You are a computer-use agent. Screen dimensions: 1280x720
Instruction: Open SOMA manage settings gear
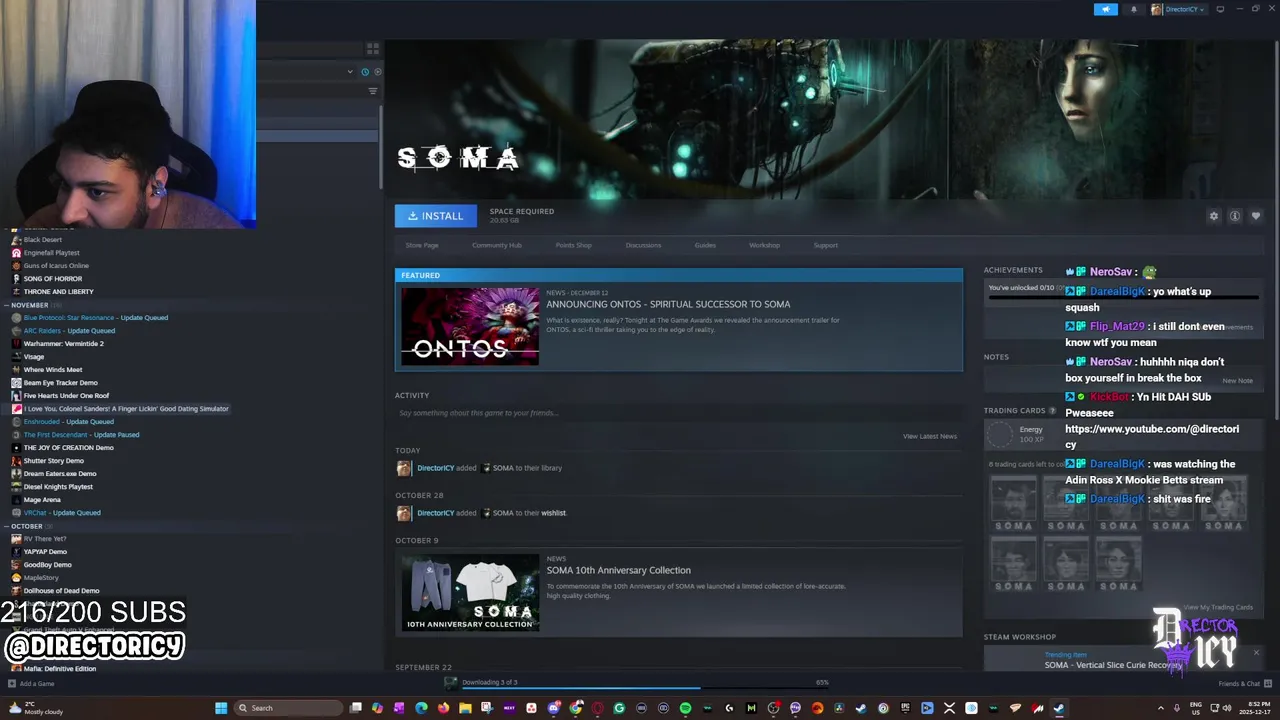[x=1214, y=216]
